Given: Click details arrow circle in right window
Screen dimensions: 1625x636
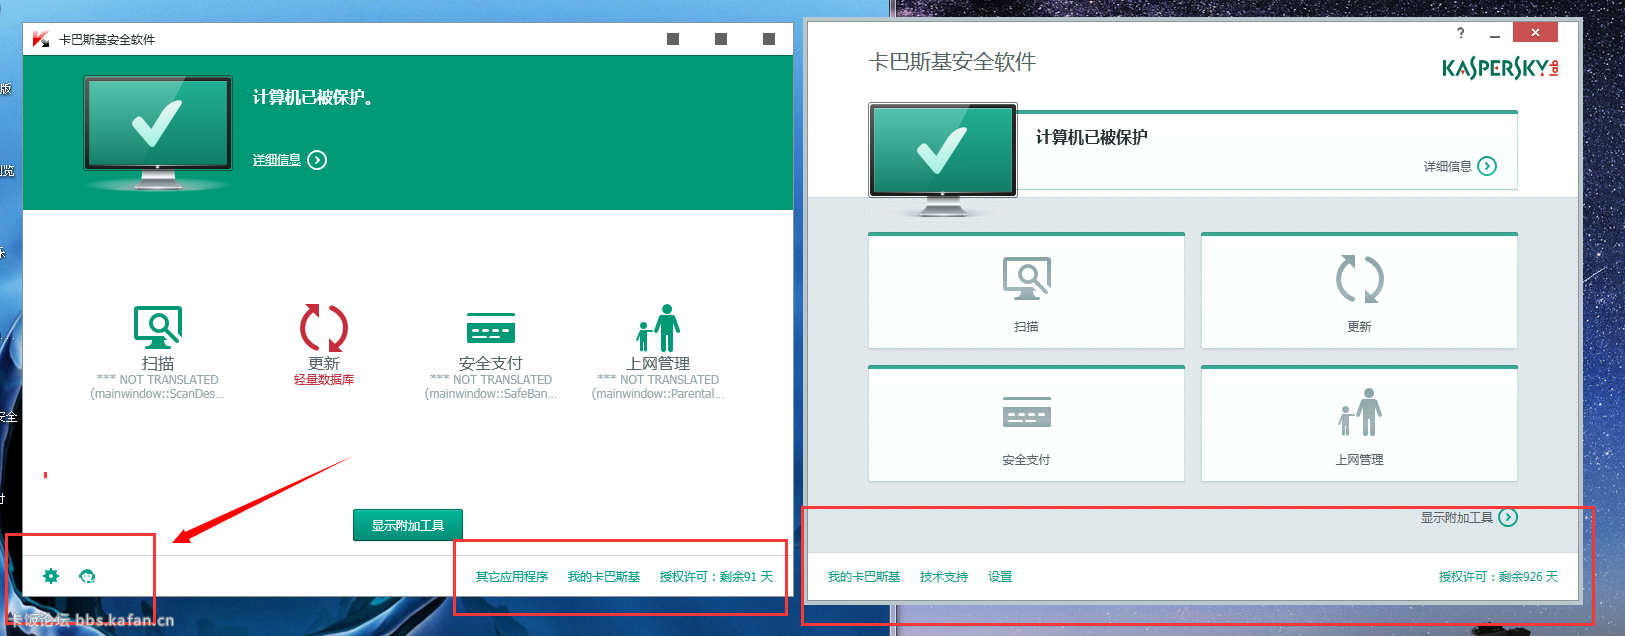Looking at the screenshot, I should click(x=1487, y=166).
